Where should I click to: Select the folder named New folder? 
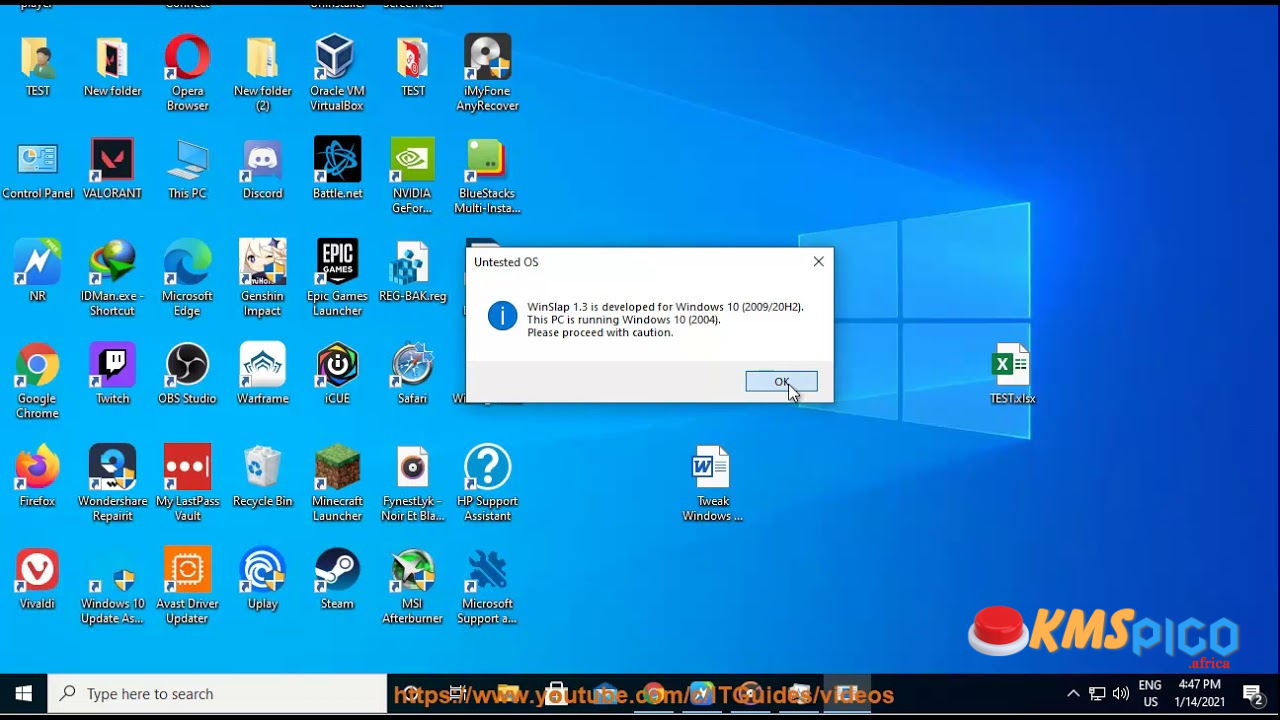112,67
